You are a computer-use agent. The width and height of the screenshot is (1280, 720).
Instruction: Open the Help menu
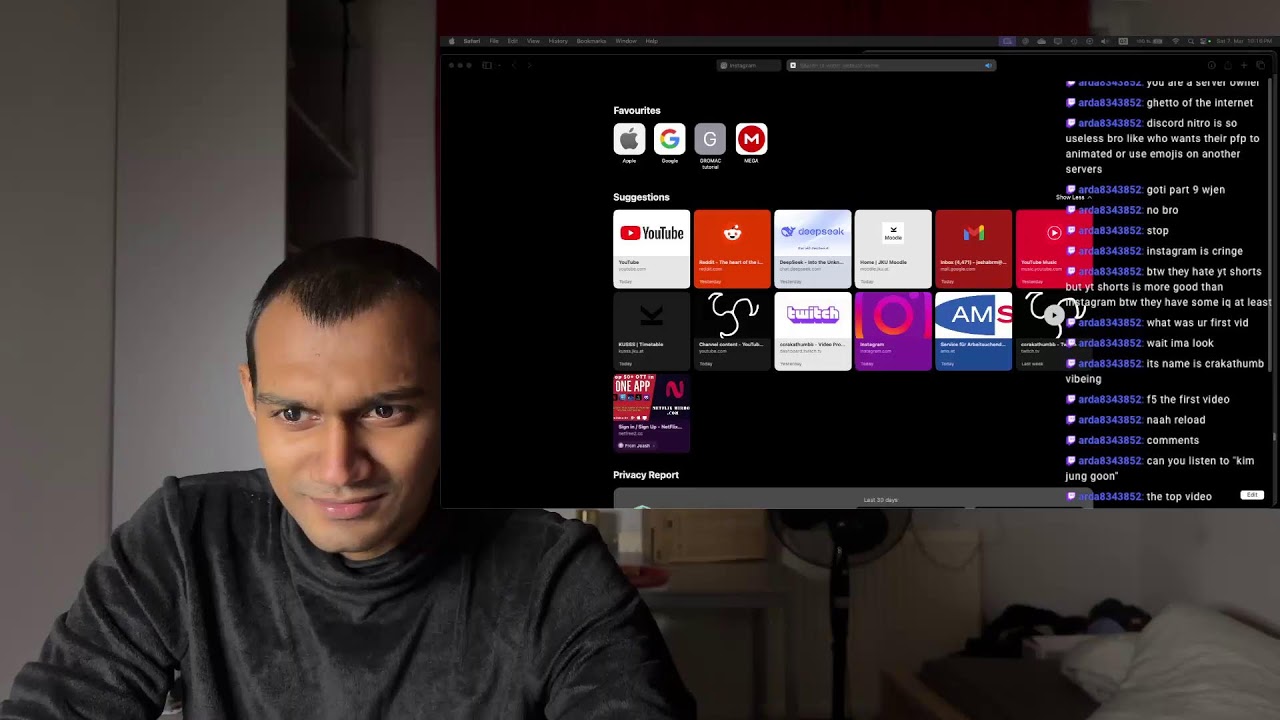tap(652, 41)
